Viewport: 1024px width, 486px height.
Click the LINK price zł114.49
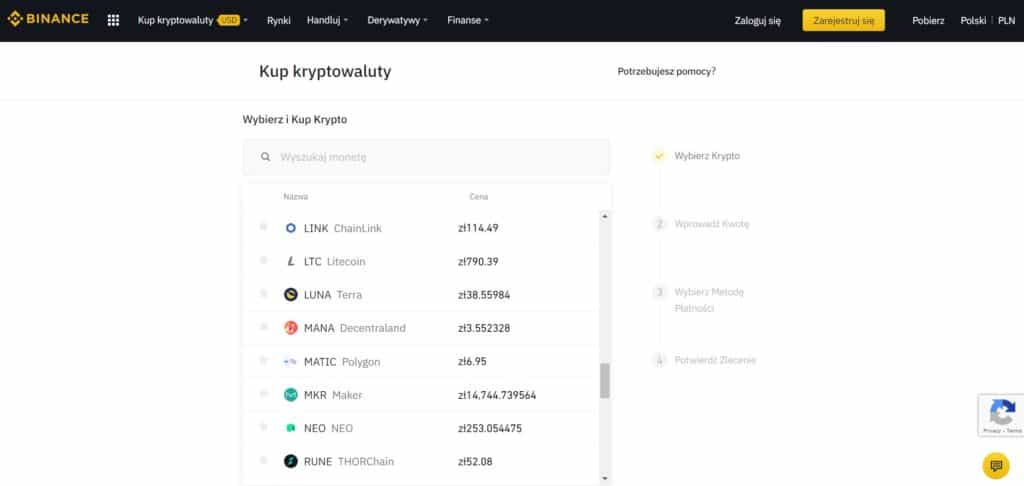pyautogui.click(x=479, y=228)
